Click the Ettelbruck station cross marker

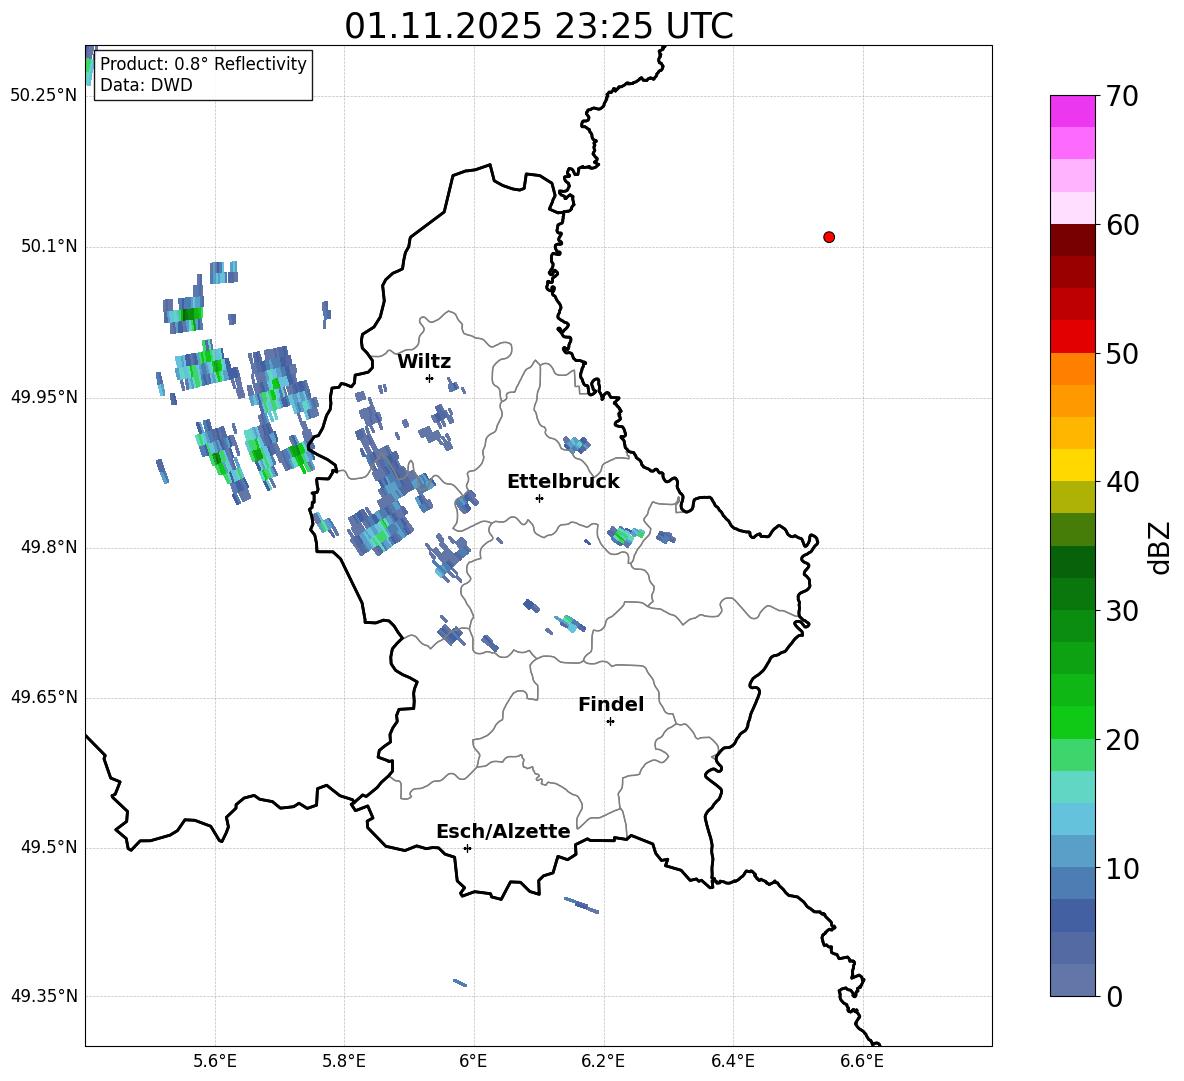tap(539, 498)
